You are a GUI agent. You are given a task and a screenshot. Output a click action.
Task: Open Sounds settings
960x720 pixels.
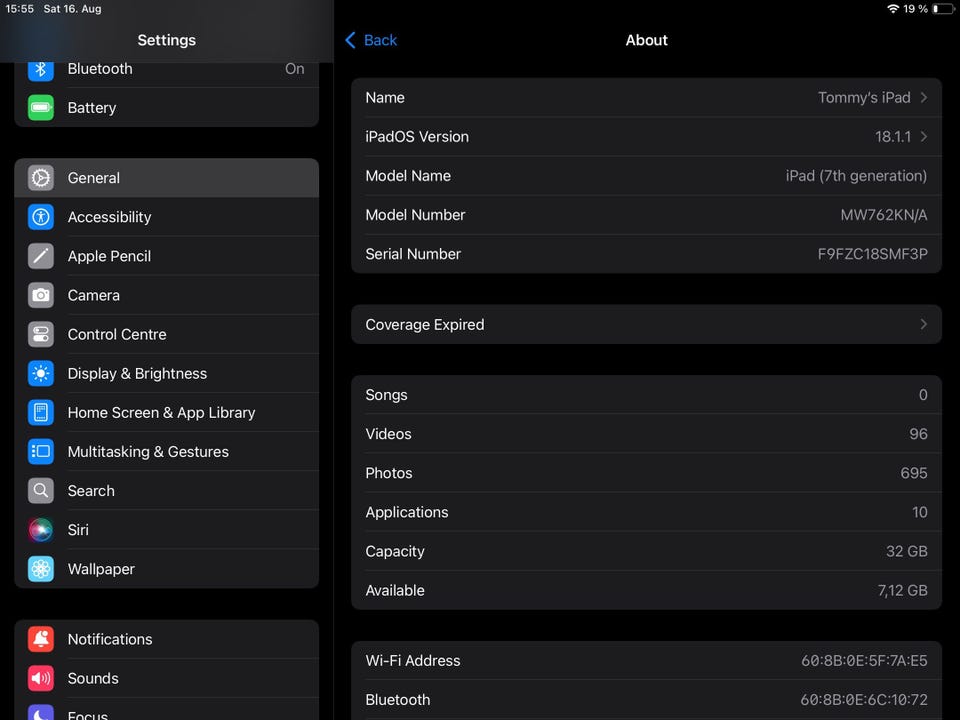(x=167, y=678)
